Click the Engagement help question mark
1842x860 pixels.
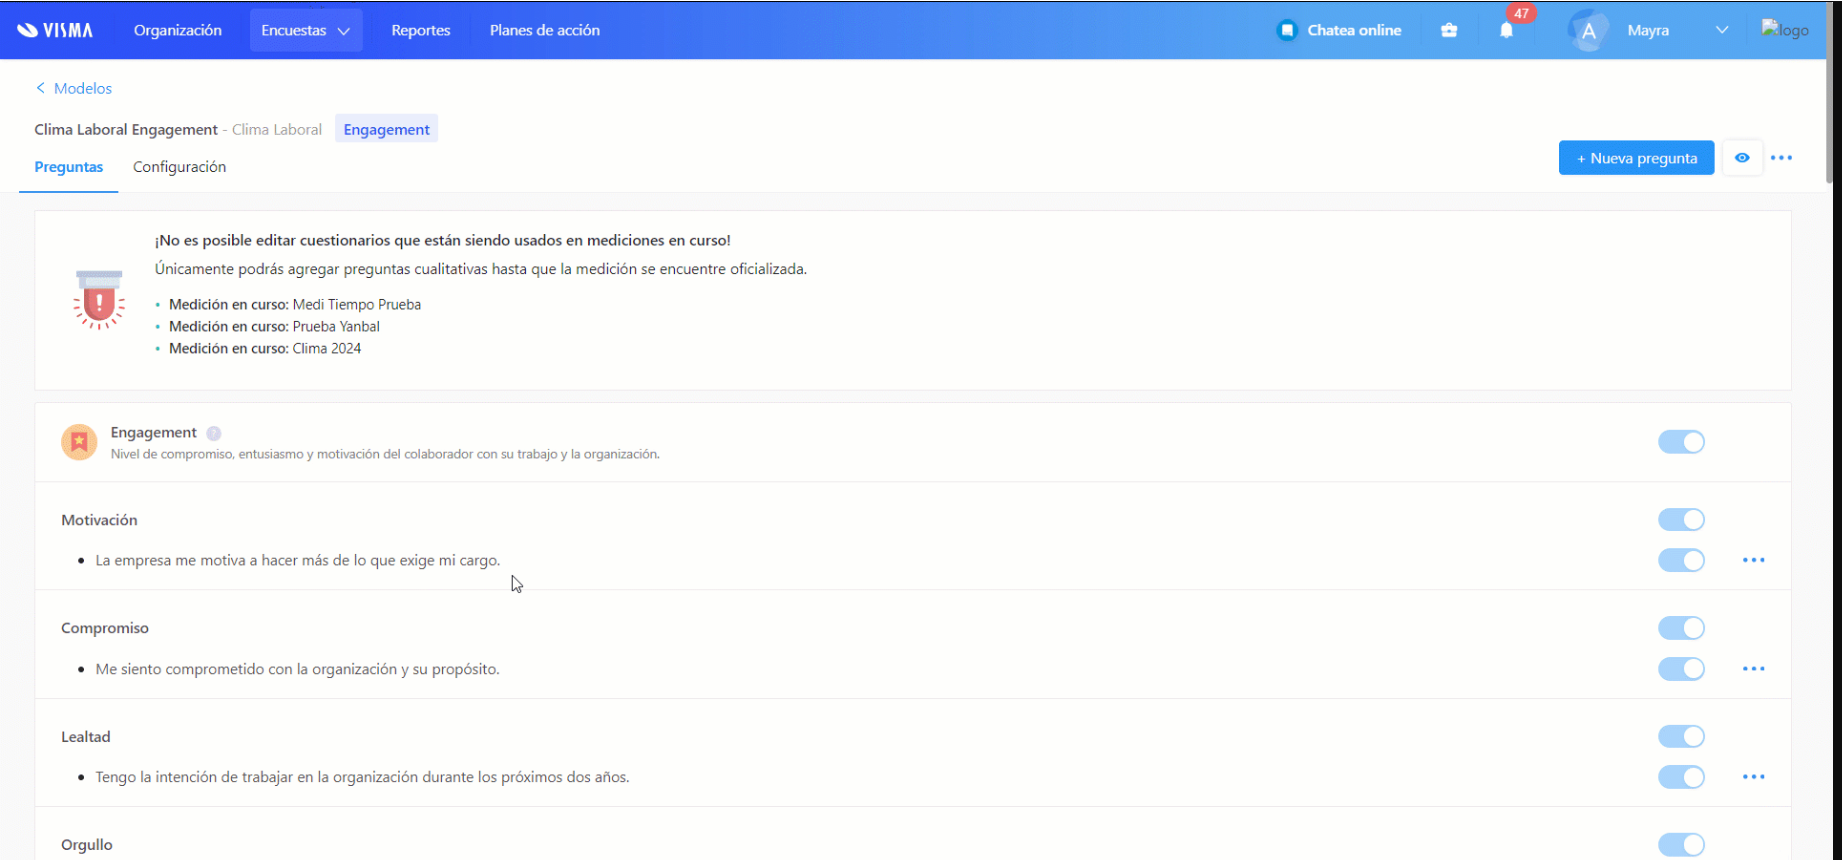pyautogui.click(x=214, y=433)
